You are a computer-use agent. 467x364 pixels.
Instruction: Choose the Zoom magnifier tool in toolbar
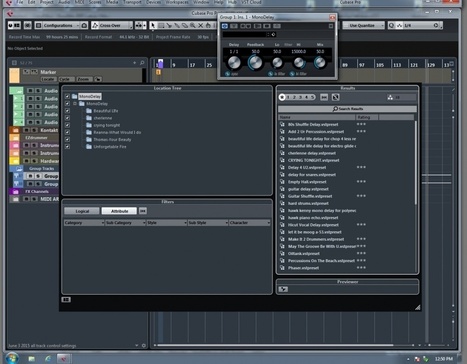click(x=193, y=25)
